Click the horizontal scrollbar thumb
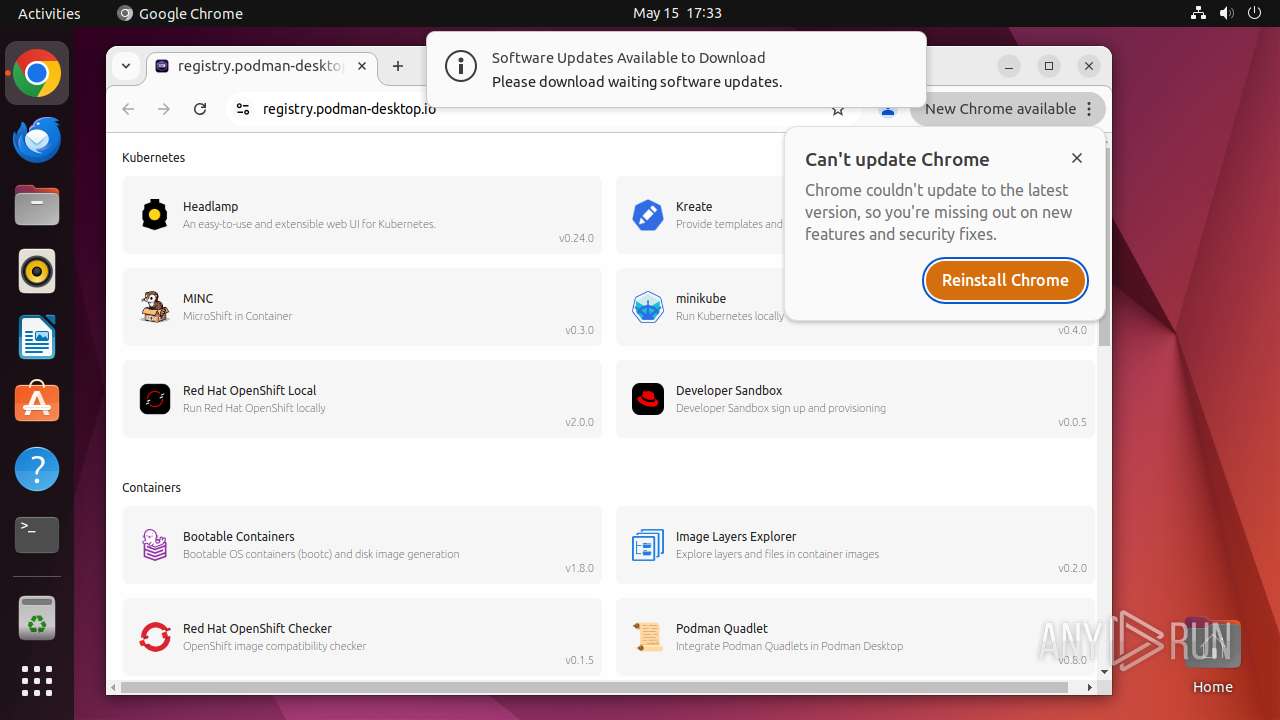This screenshot has width=1280, height=720. point(595,687)
